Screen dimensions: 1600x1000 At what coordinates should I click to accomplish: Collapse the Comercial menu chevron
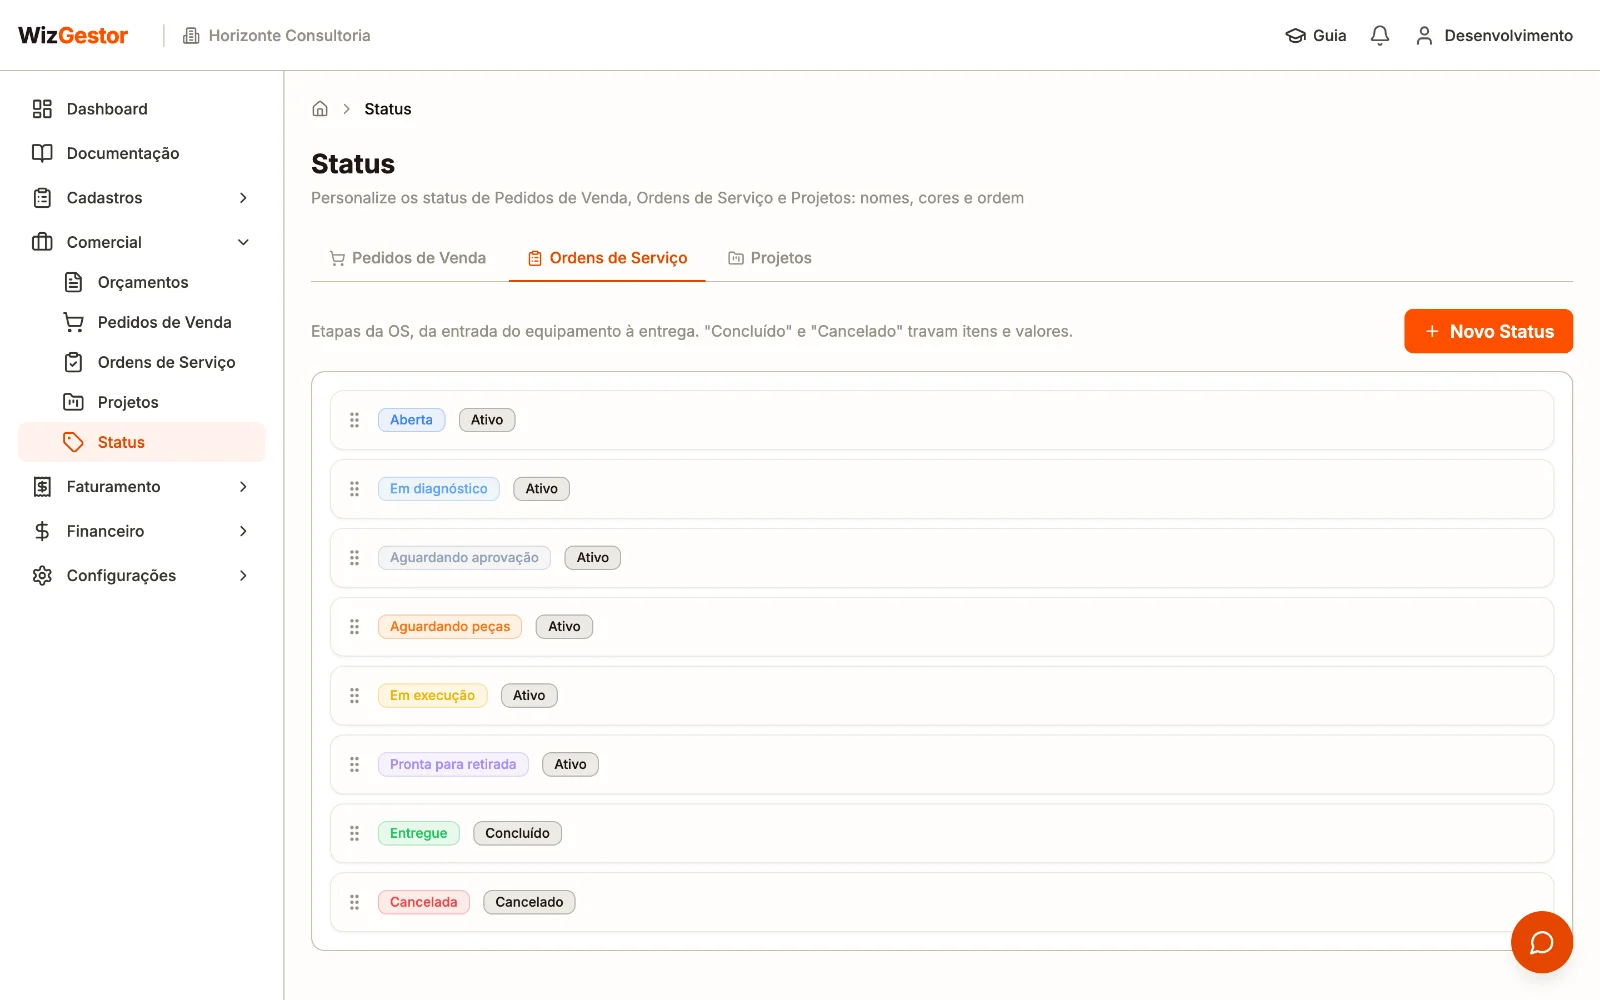(x=243, y=242)
